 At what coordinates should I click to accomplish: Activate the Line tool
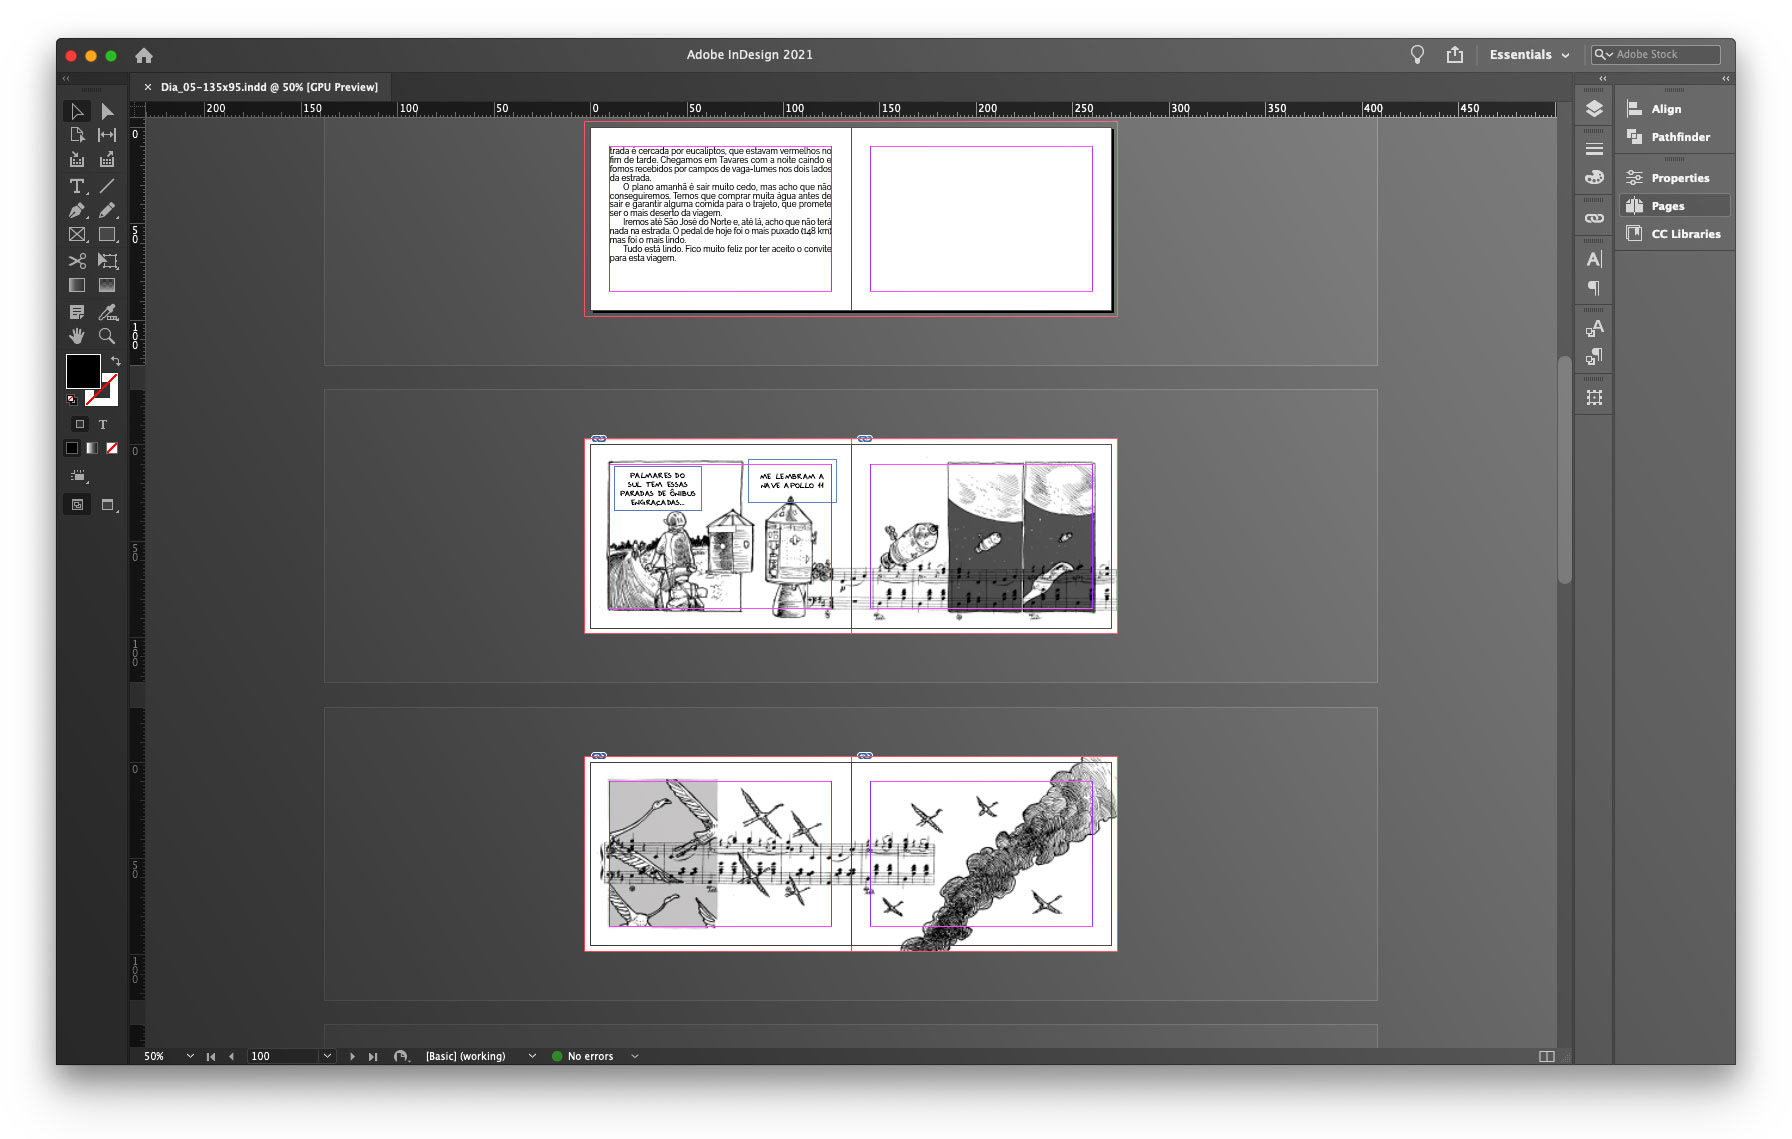coord(107,186)
